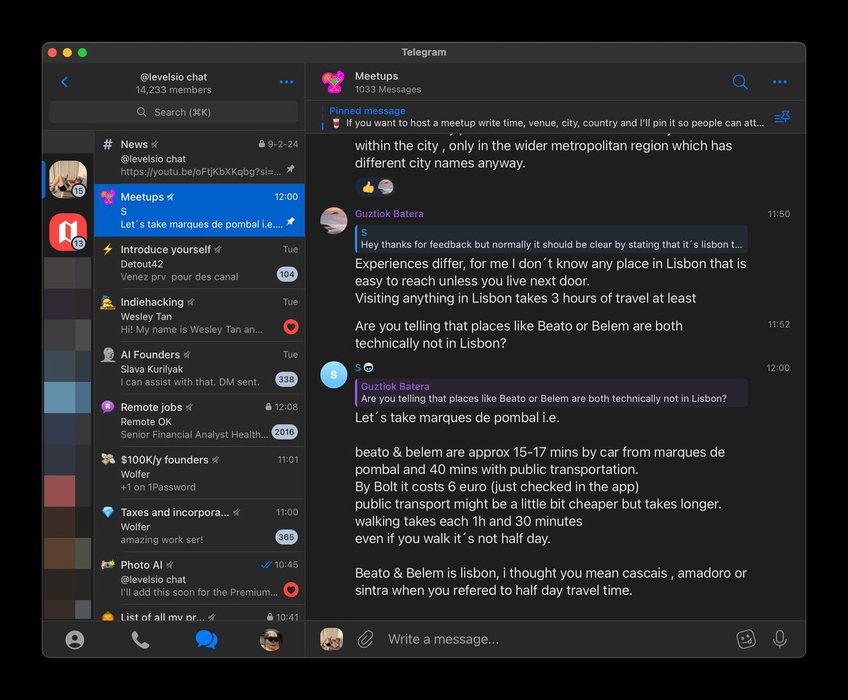This screenshot has width=848, height=700.
Task: Click the pin icon on News topic
Action: coord(290,169)
